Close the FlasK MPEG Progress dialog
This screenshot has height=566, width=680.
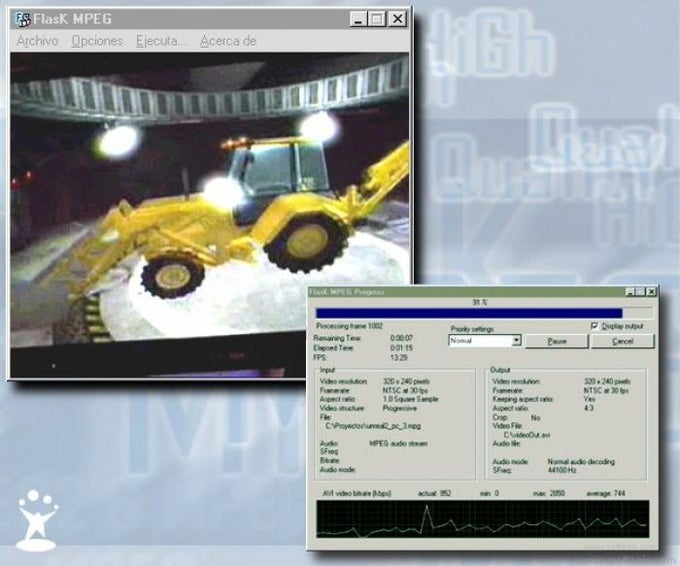[x=651, y=292]
